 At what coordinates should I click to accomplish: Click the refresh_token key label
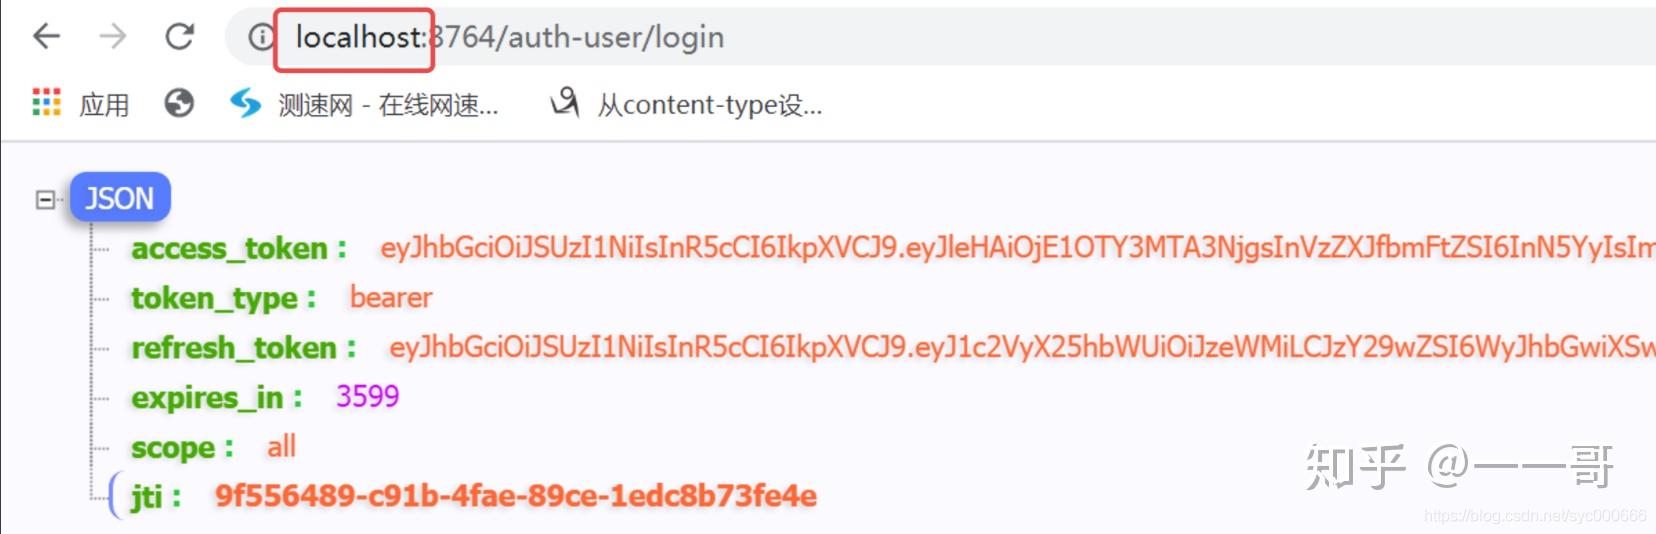234,348
